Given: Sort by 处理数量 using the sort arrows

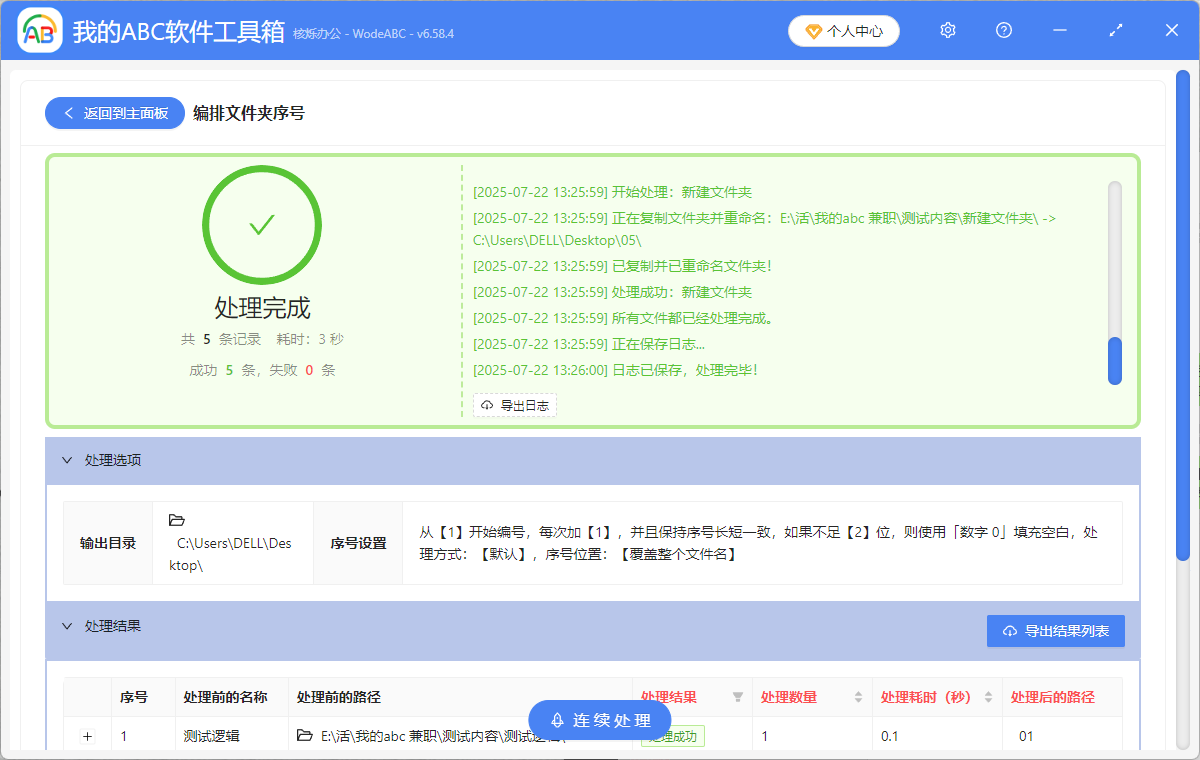Looking at the screenshot, I should point(858,697).
